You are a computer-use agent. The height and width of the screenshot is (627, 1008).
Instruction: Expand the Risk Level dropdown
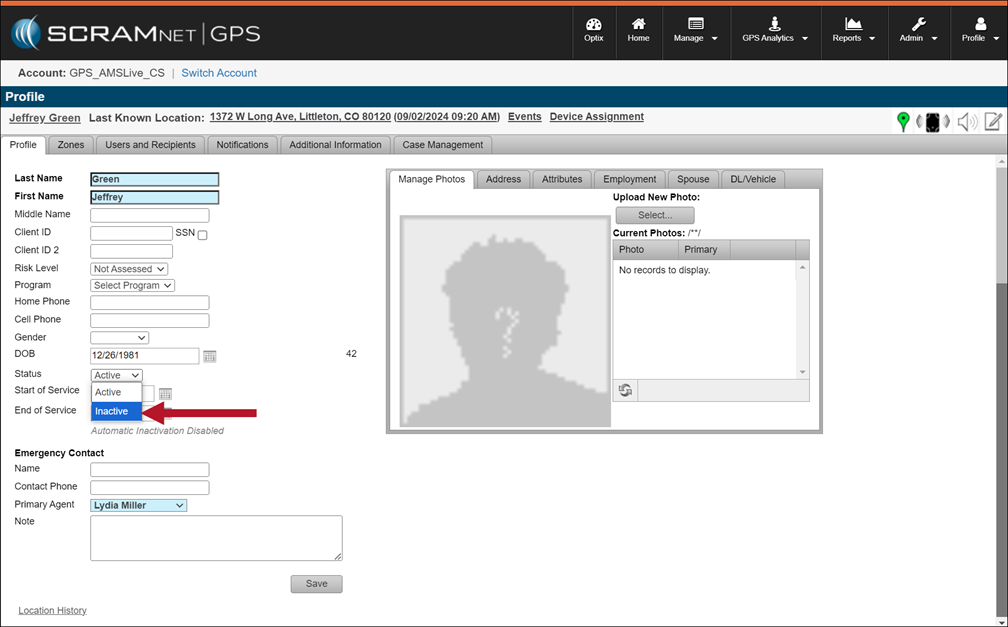[x=129, y=269]
